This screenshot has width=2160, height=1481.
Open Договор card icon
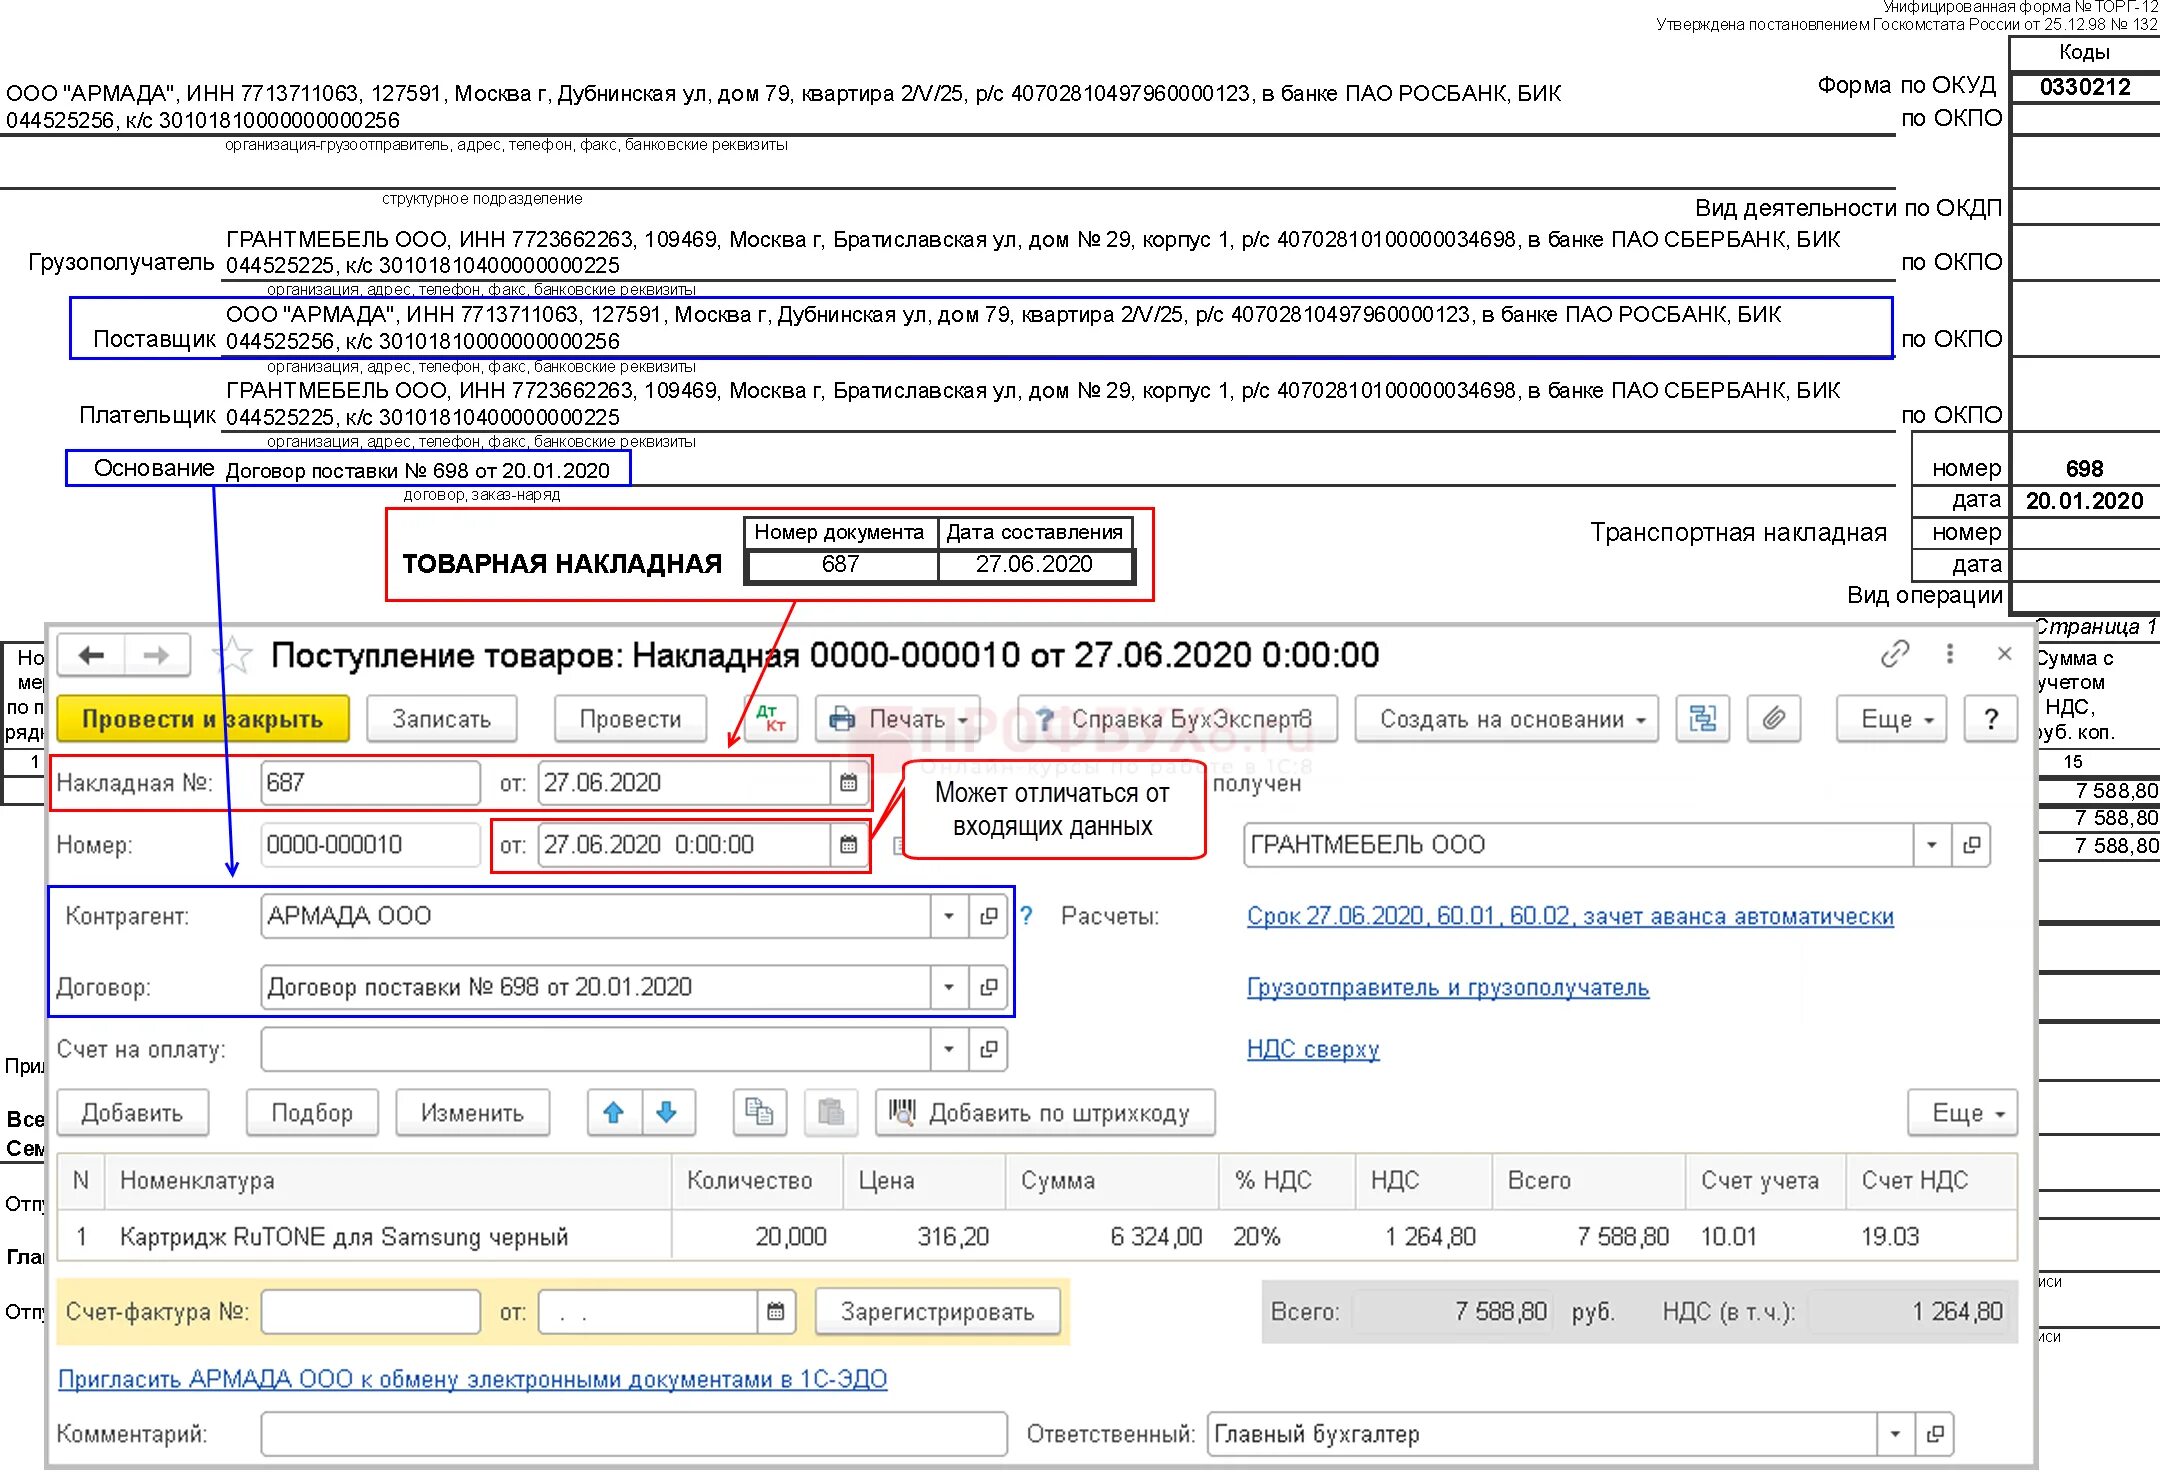(x=988, y=988)
